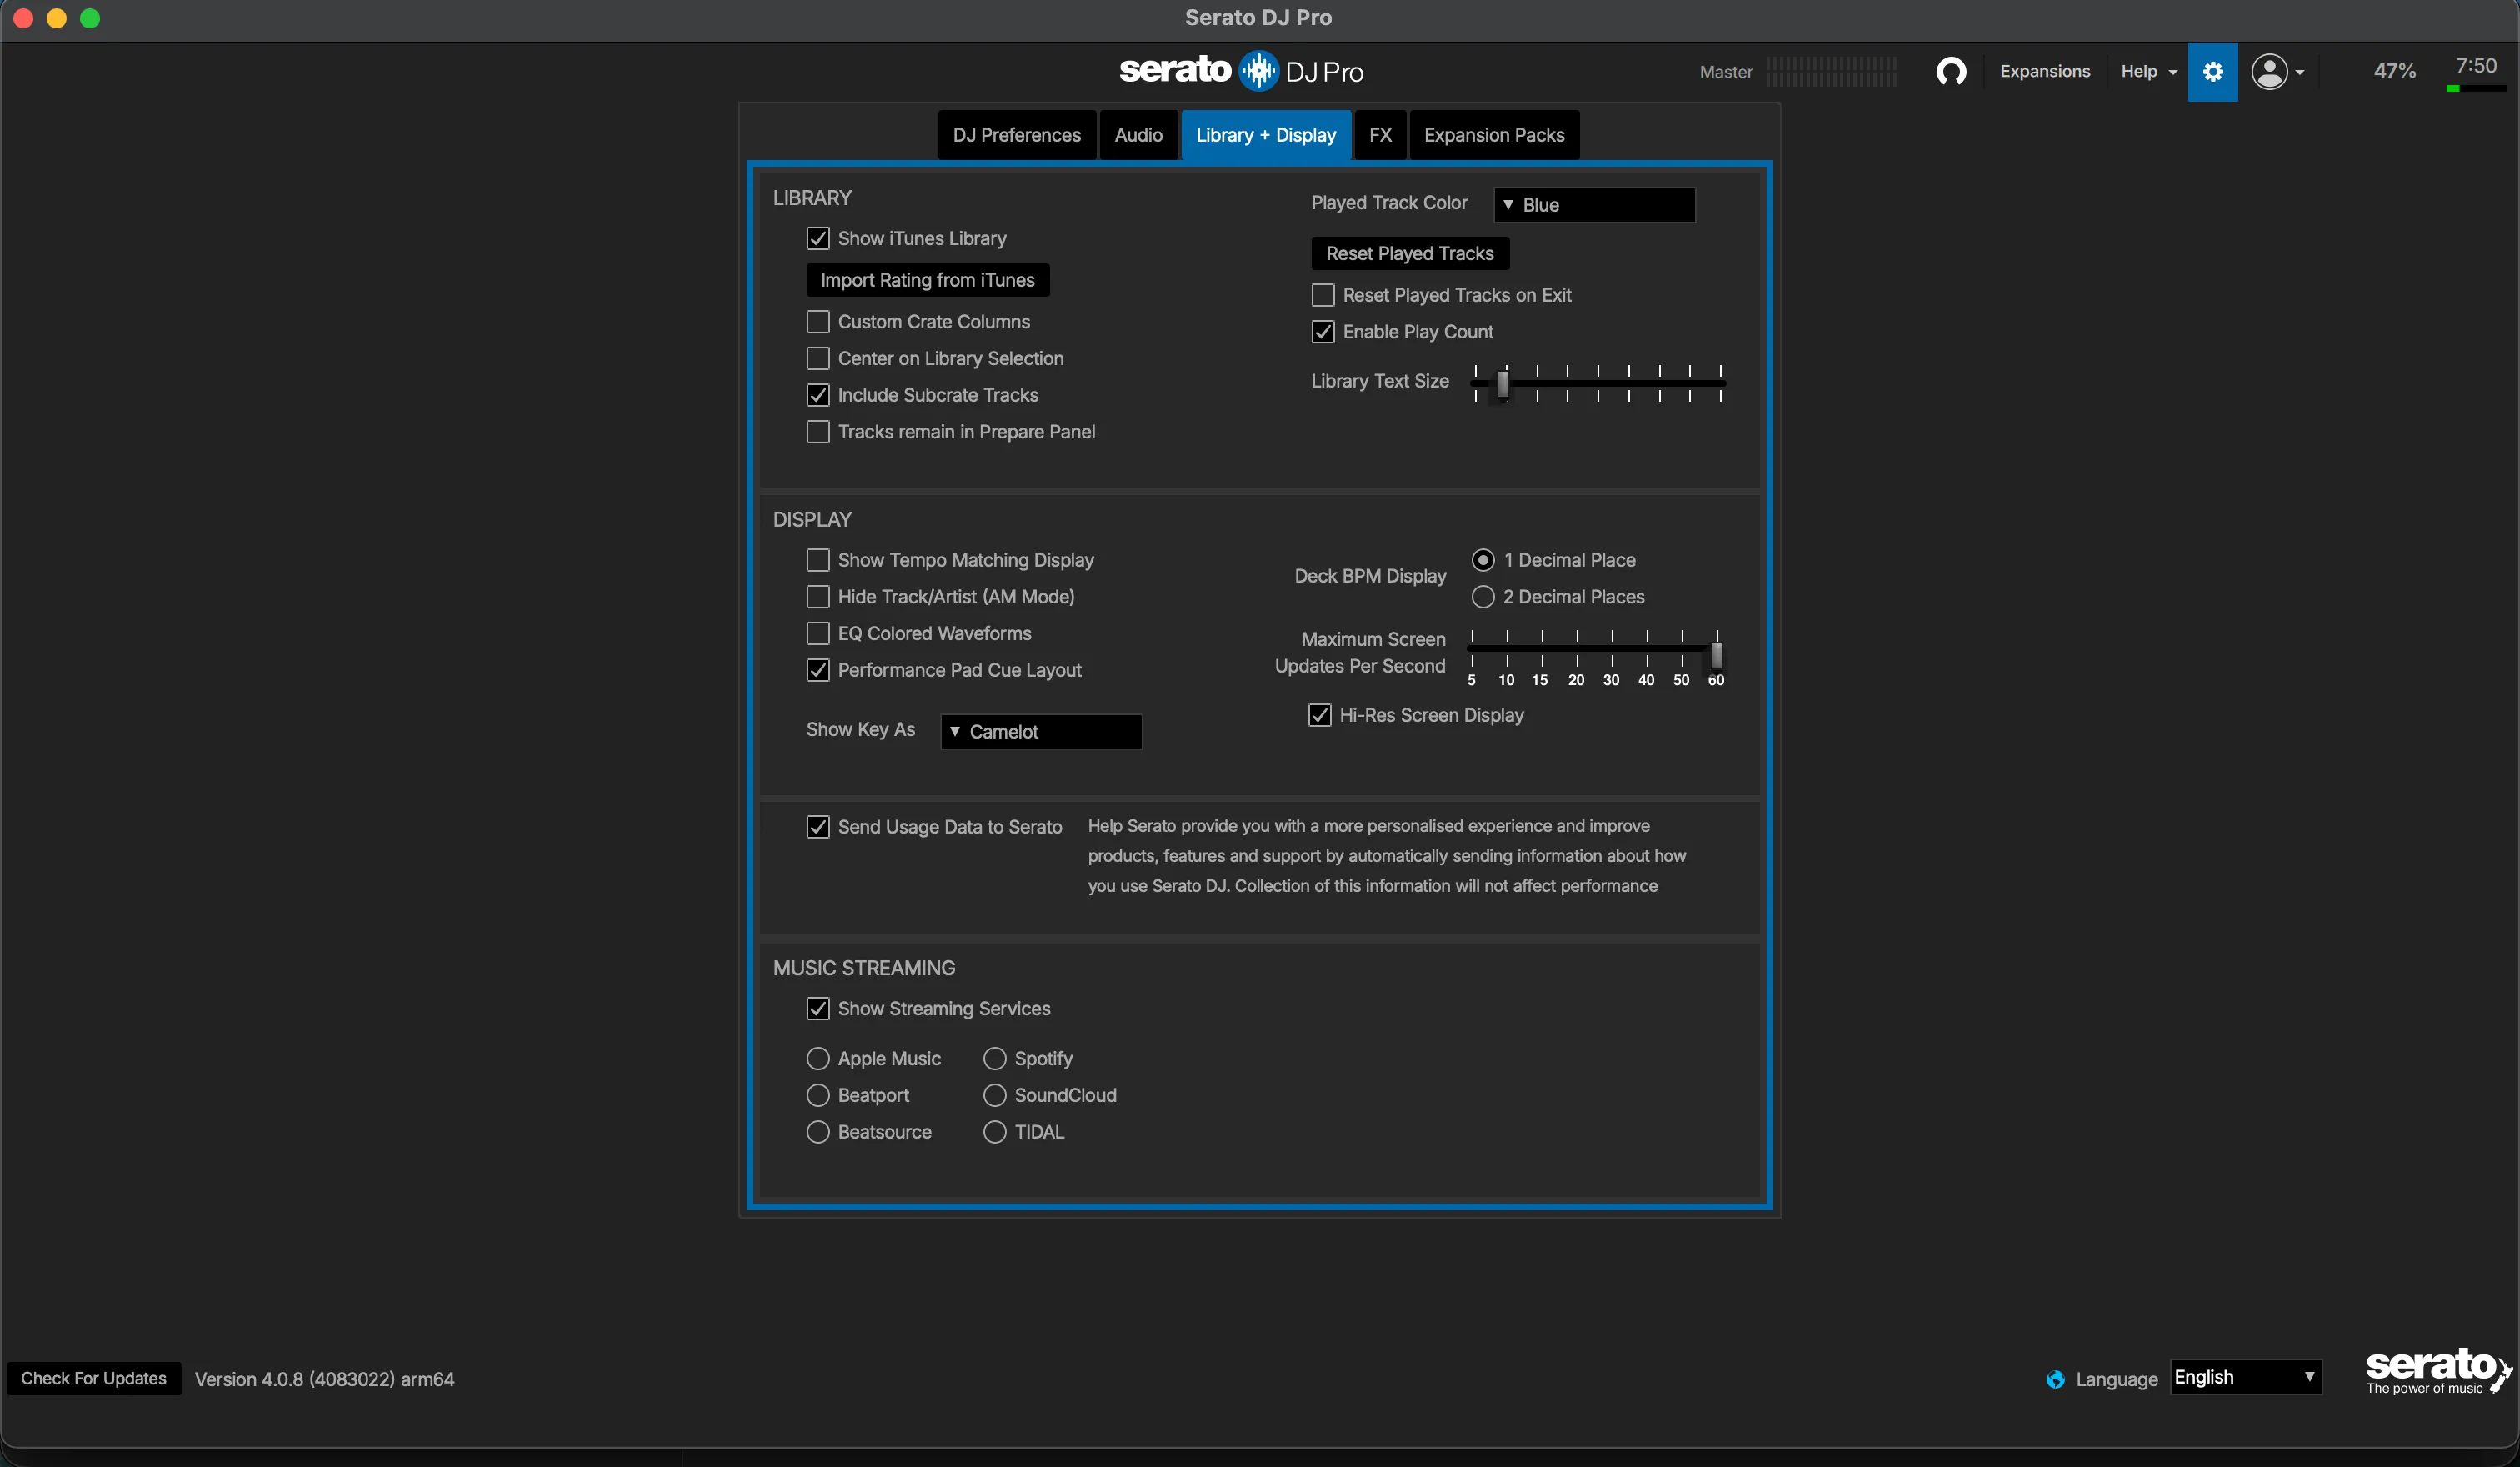Expand the Help menu
Image resolution: width=2520 pixels, height=1467 pixels.
click(2148, 71)
